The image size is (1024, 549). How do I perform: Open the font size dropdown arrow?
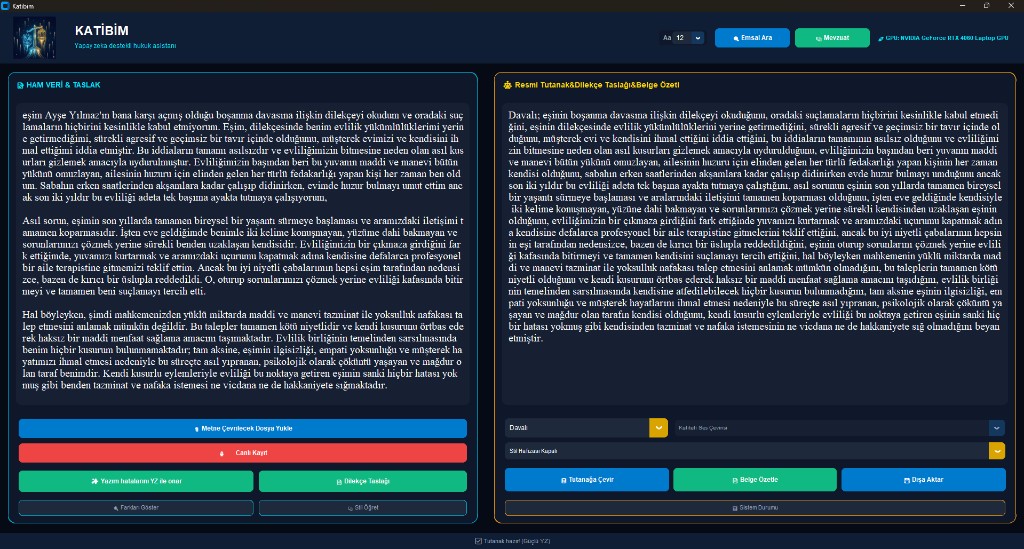pos(697,38)
